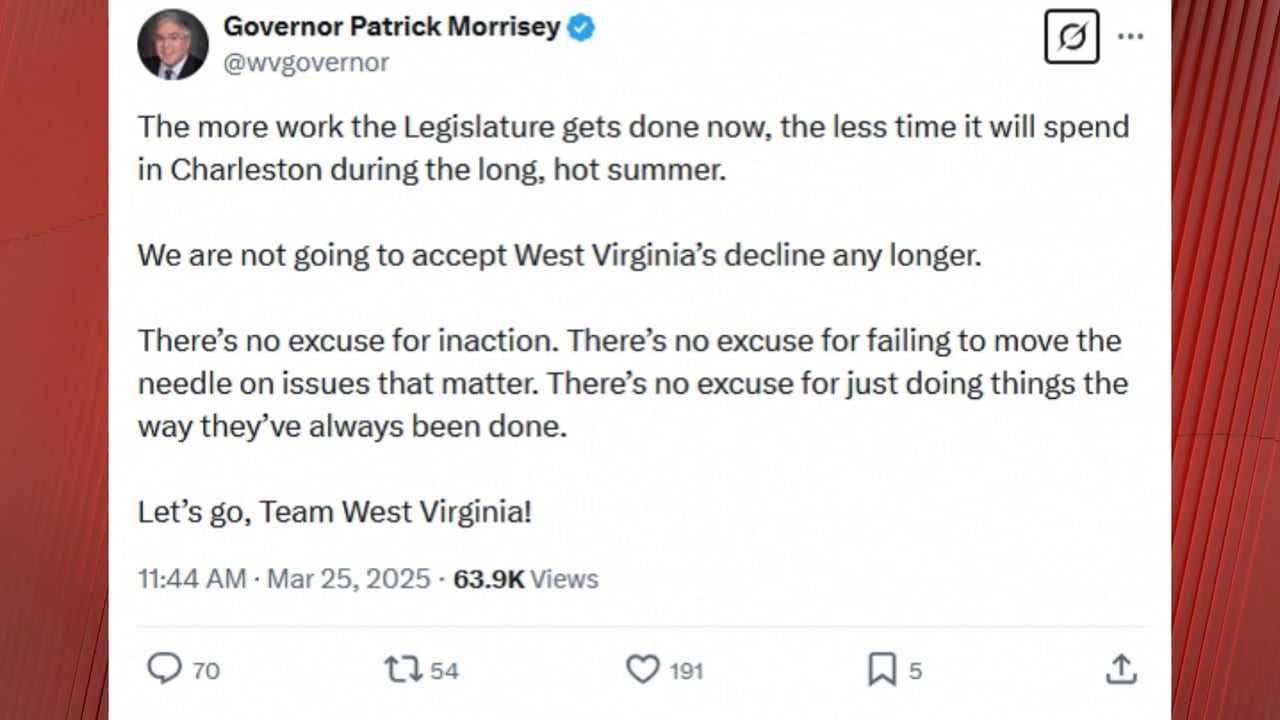Bookmark the post using the bookmark icon
This screenshot has width=1280, height=720.
(882, 668)
